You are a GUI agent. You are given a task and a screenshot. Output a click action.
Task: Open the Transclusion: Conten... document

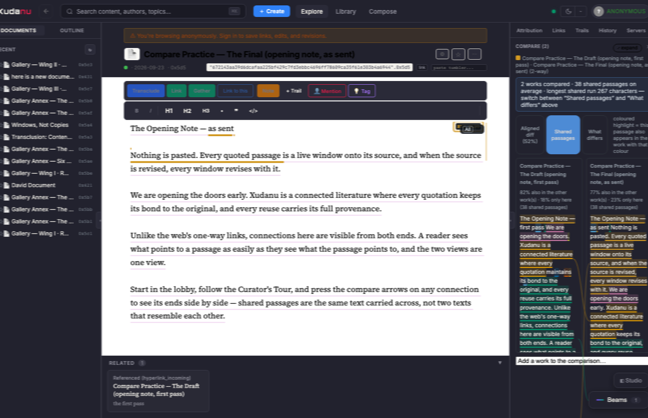pos(47,137)
